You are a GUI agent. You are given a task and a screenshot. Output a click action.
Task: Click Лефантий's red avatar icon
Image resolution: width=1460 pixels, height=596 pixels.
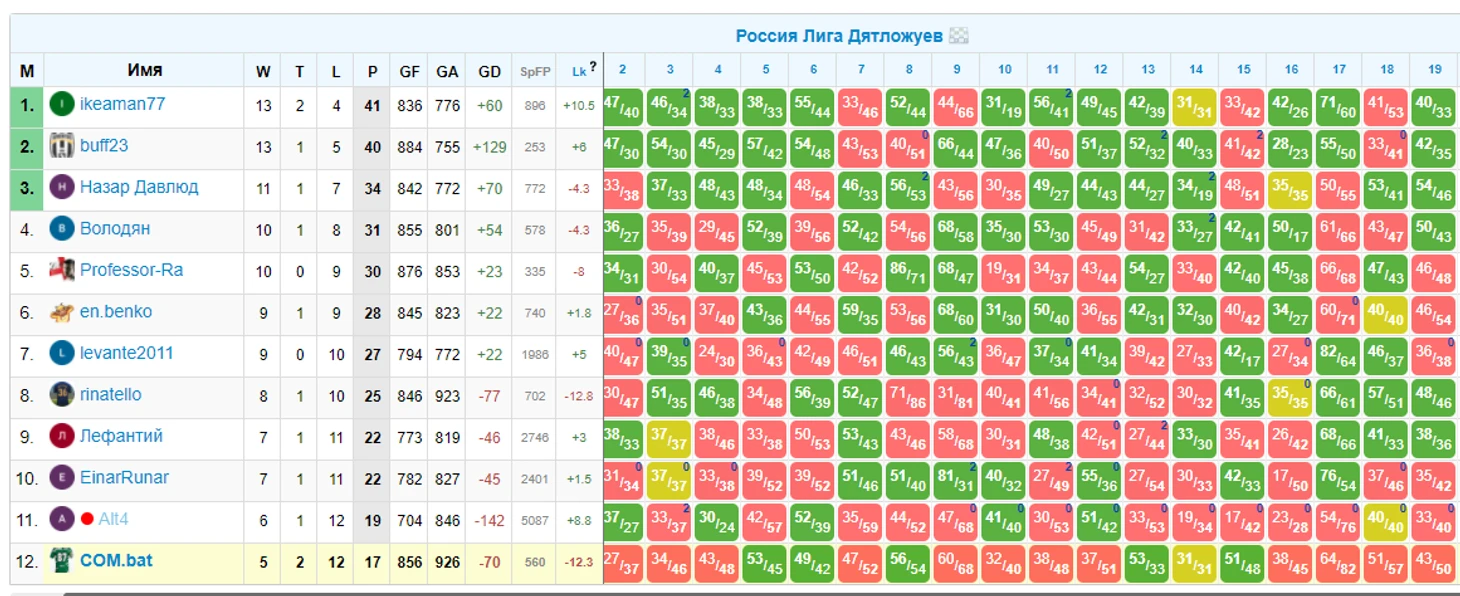click(62, 436)
